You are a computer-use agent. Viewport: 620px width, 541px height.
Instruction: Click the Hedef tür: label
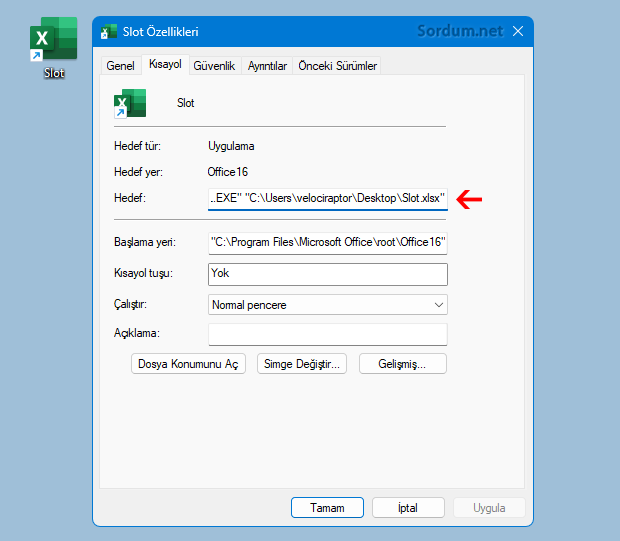pyautogui.click(x=137, y=146)
